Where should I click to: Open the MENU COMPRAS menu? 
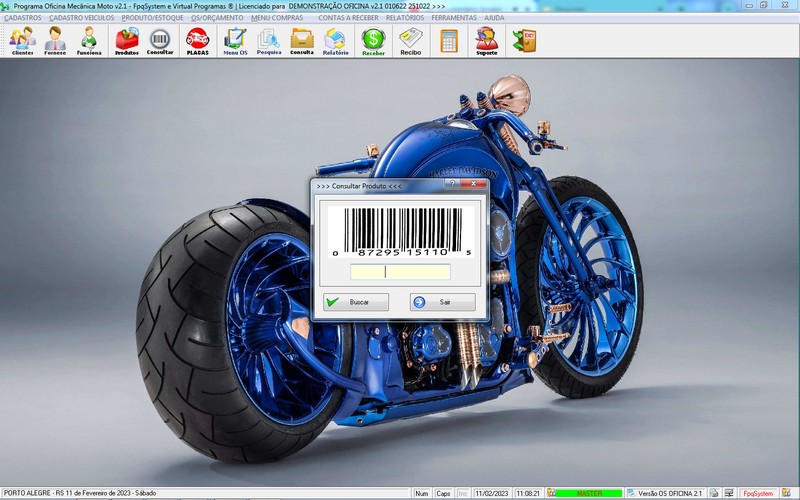point(277,18)
